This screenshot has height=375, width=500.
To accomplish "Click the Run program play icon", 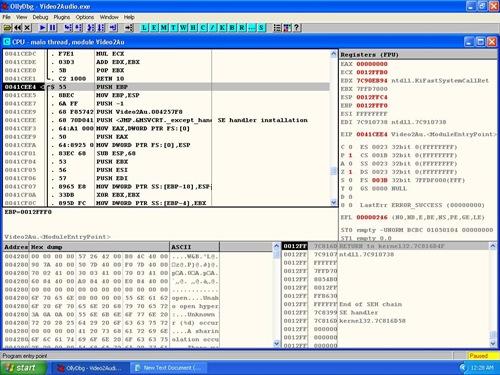I will point(43,28).
